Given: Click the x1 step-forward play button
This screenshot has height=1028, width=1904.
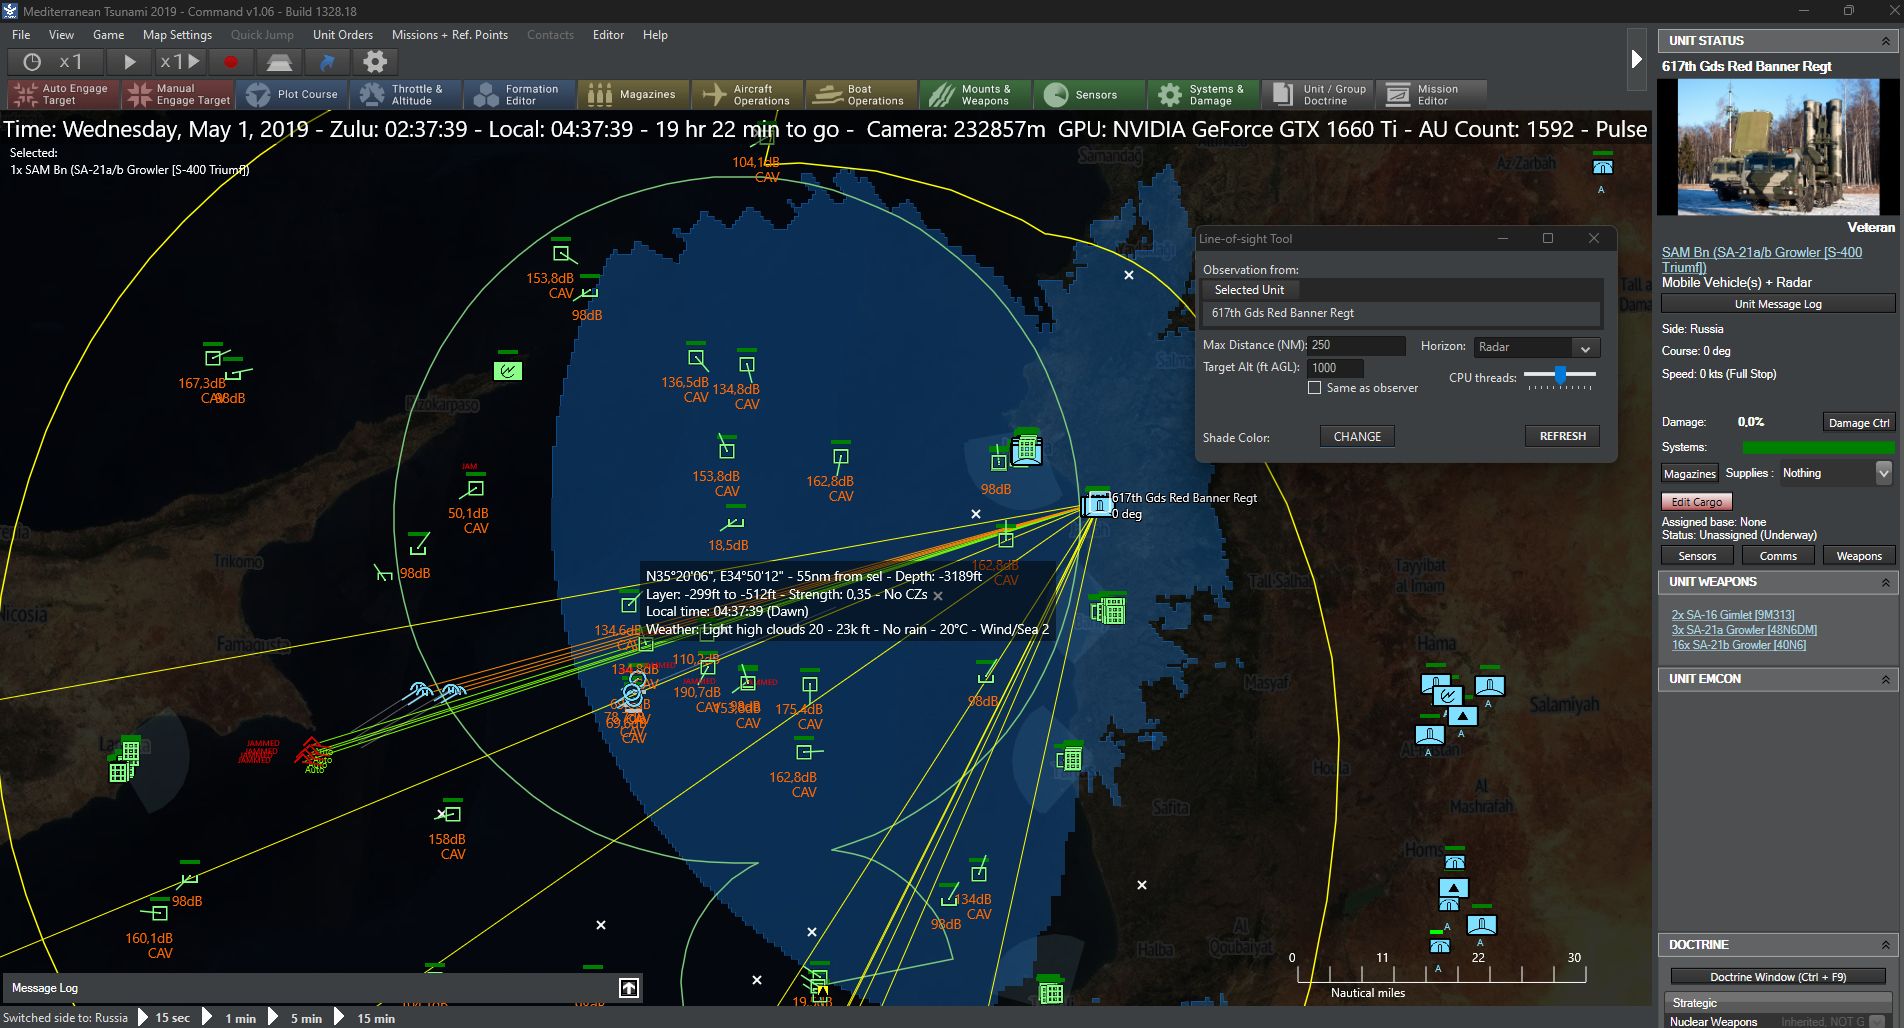Looking at the screenshot, I should [x=181, y=62].
